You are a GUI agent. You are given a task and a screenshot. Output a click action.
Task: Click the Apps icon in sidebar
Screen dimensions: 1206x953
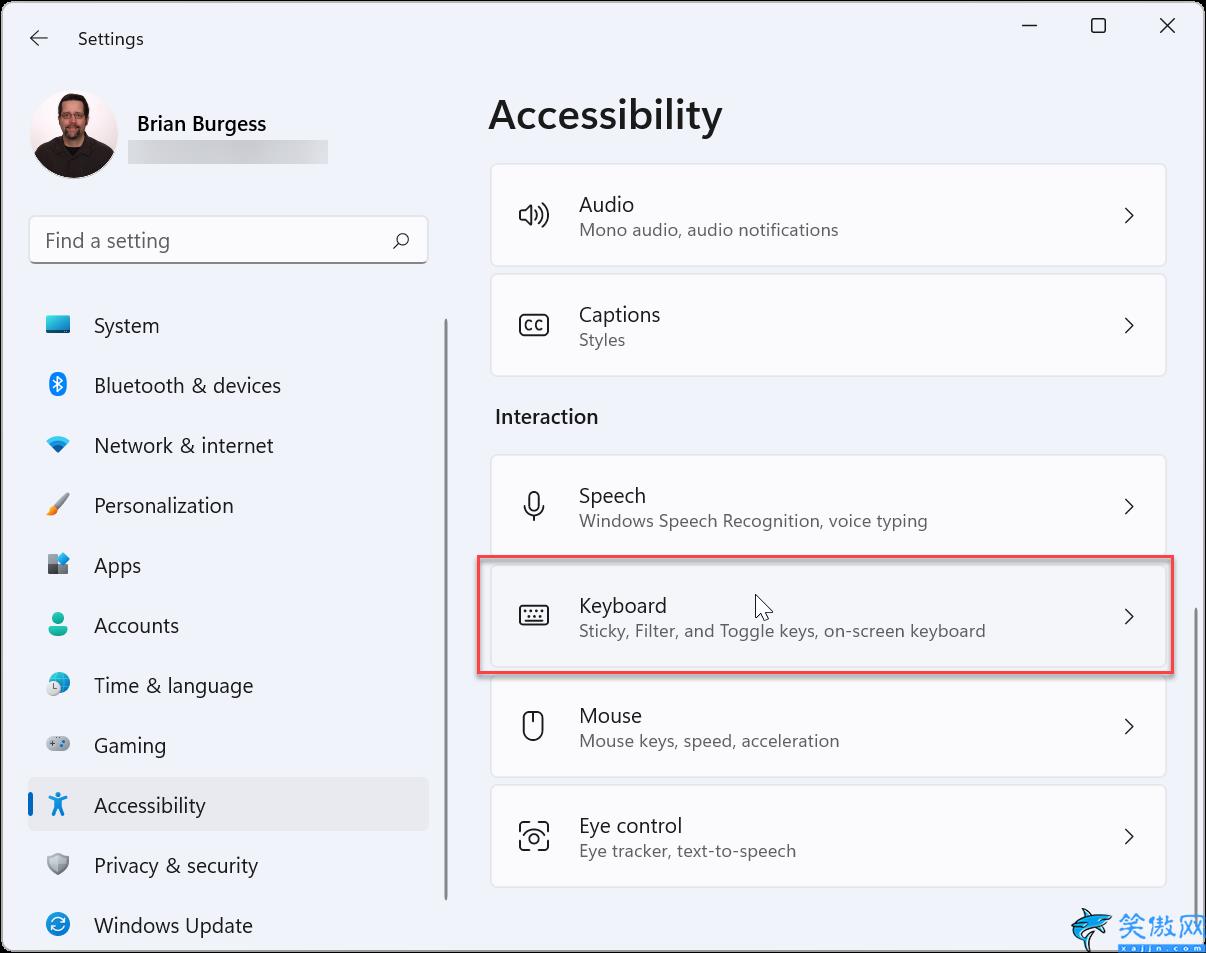58,565
